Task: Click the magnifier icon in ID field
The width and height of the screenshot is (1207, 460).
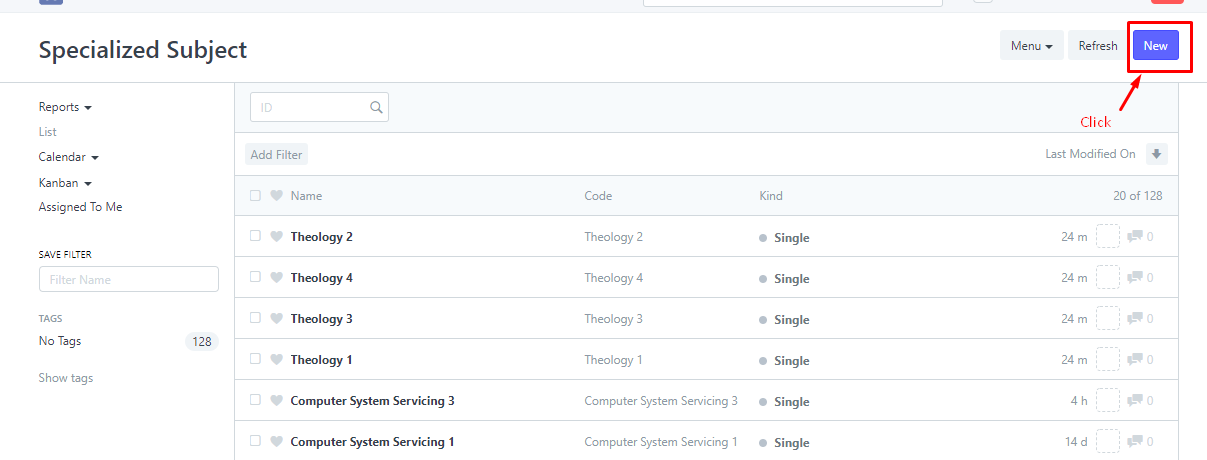Action: click(376, 107)
